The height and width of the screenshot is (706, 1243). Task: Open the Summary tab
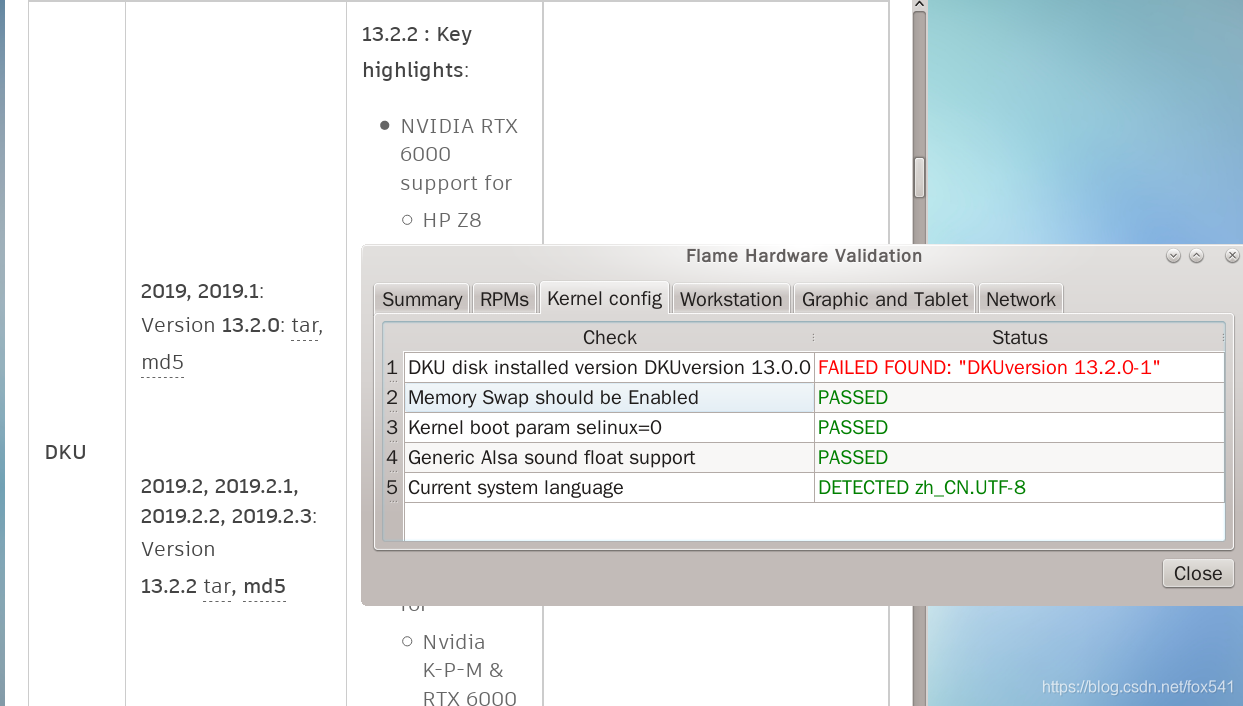(x=422, y=299)
